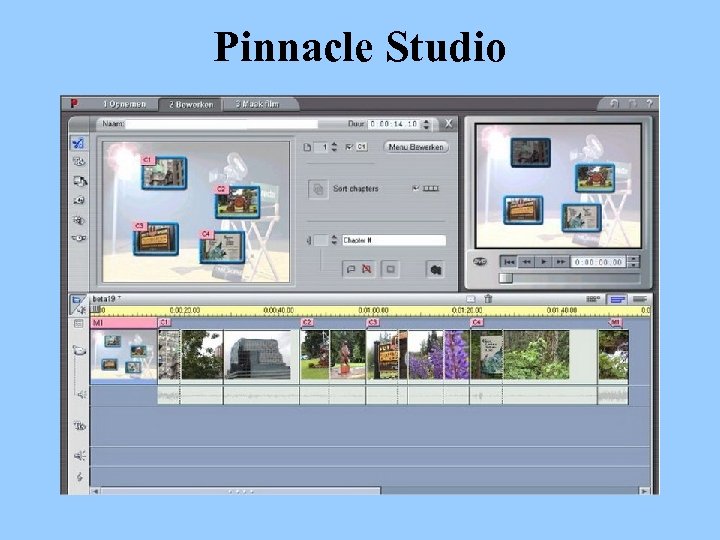Select the C2 menu button thumbnail in editor
Viewport: 720px width, 540px height.
point(237,202)
